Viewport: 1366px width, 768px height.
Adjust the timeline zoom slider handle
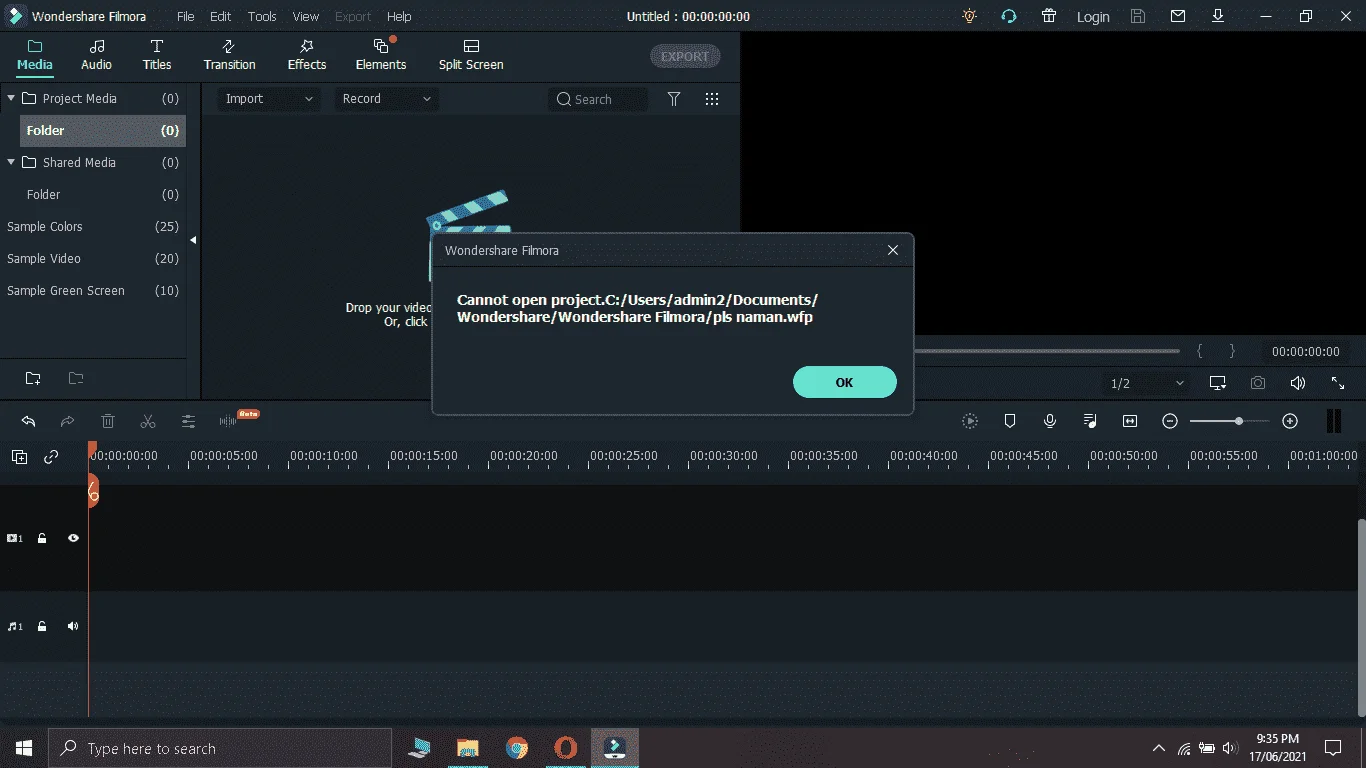point(1238,421)
